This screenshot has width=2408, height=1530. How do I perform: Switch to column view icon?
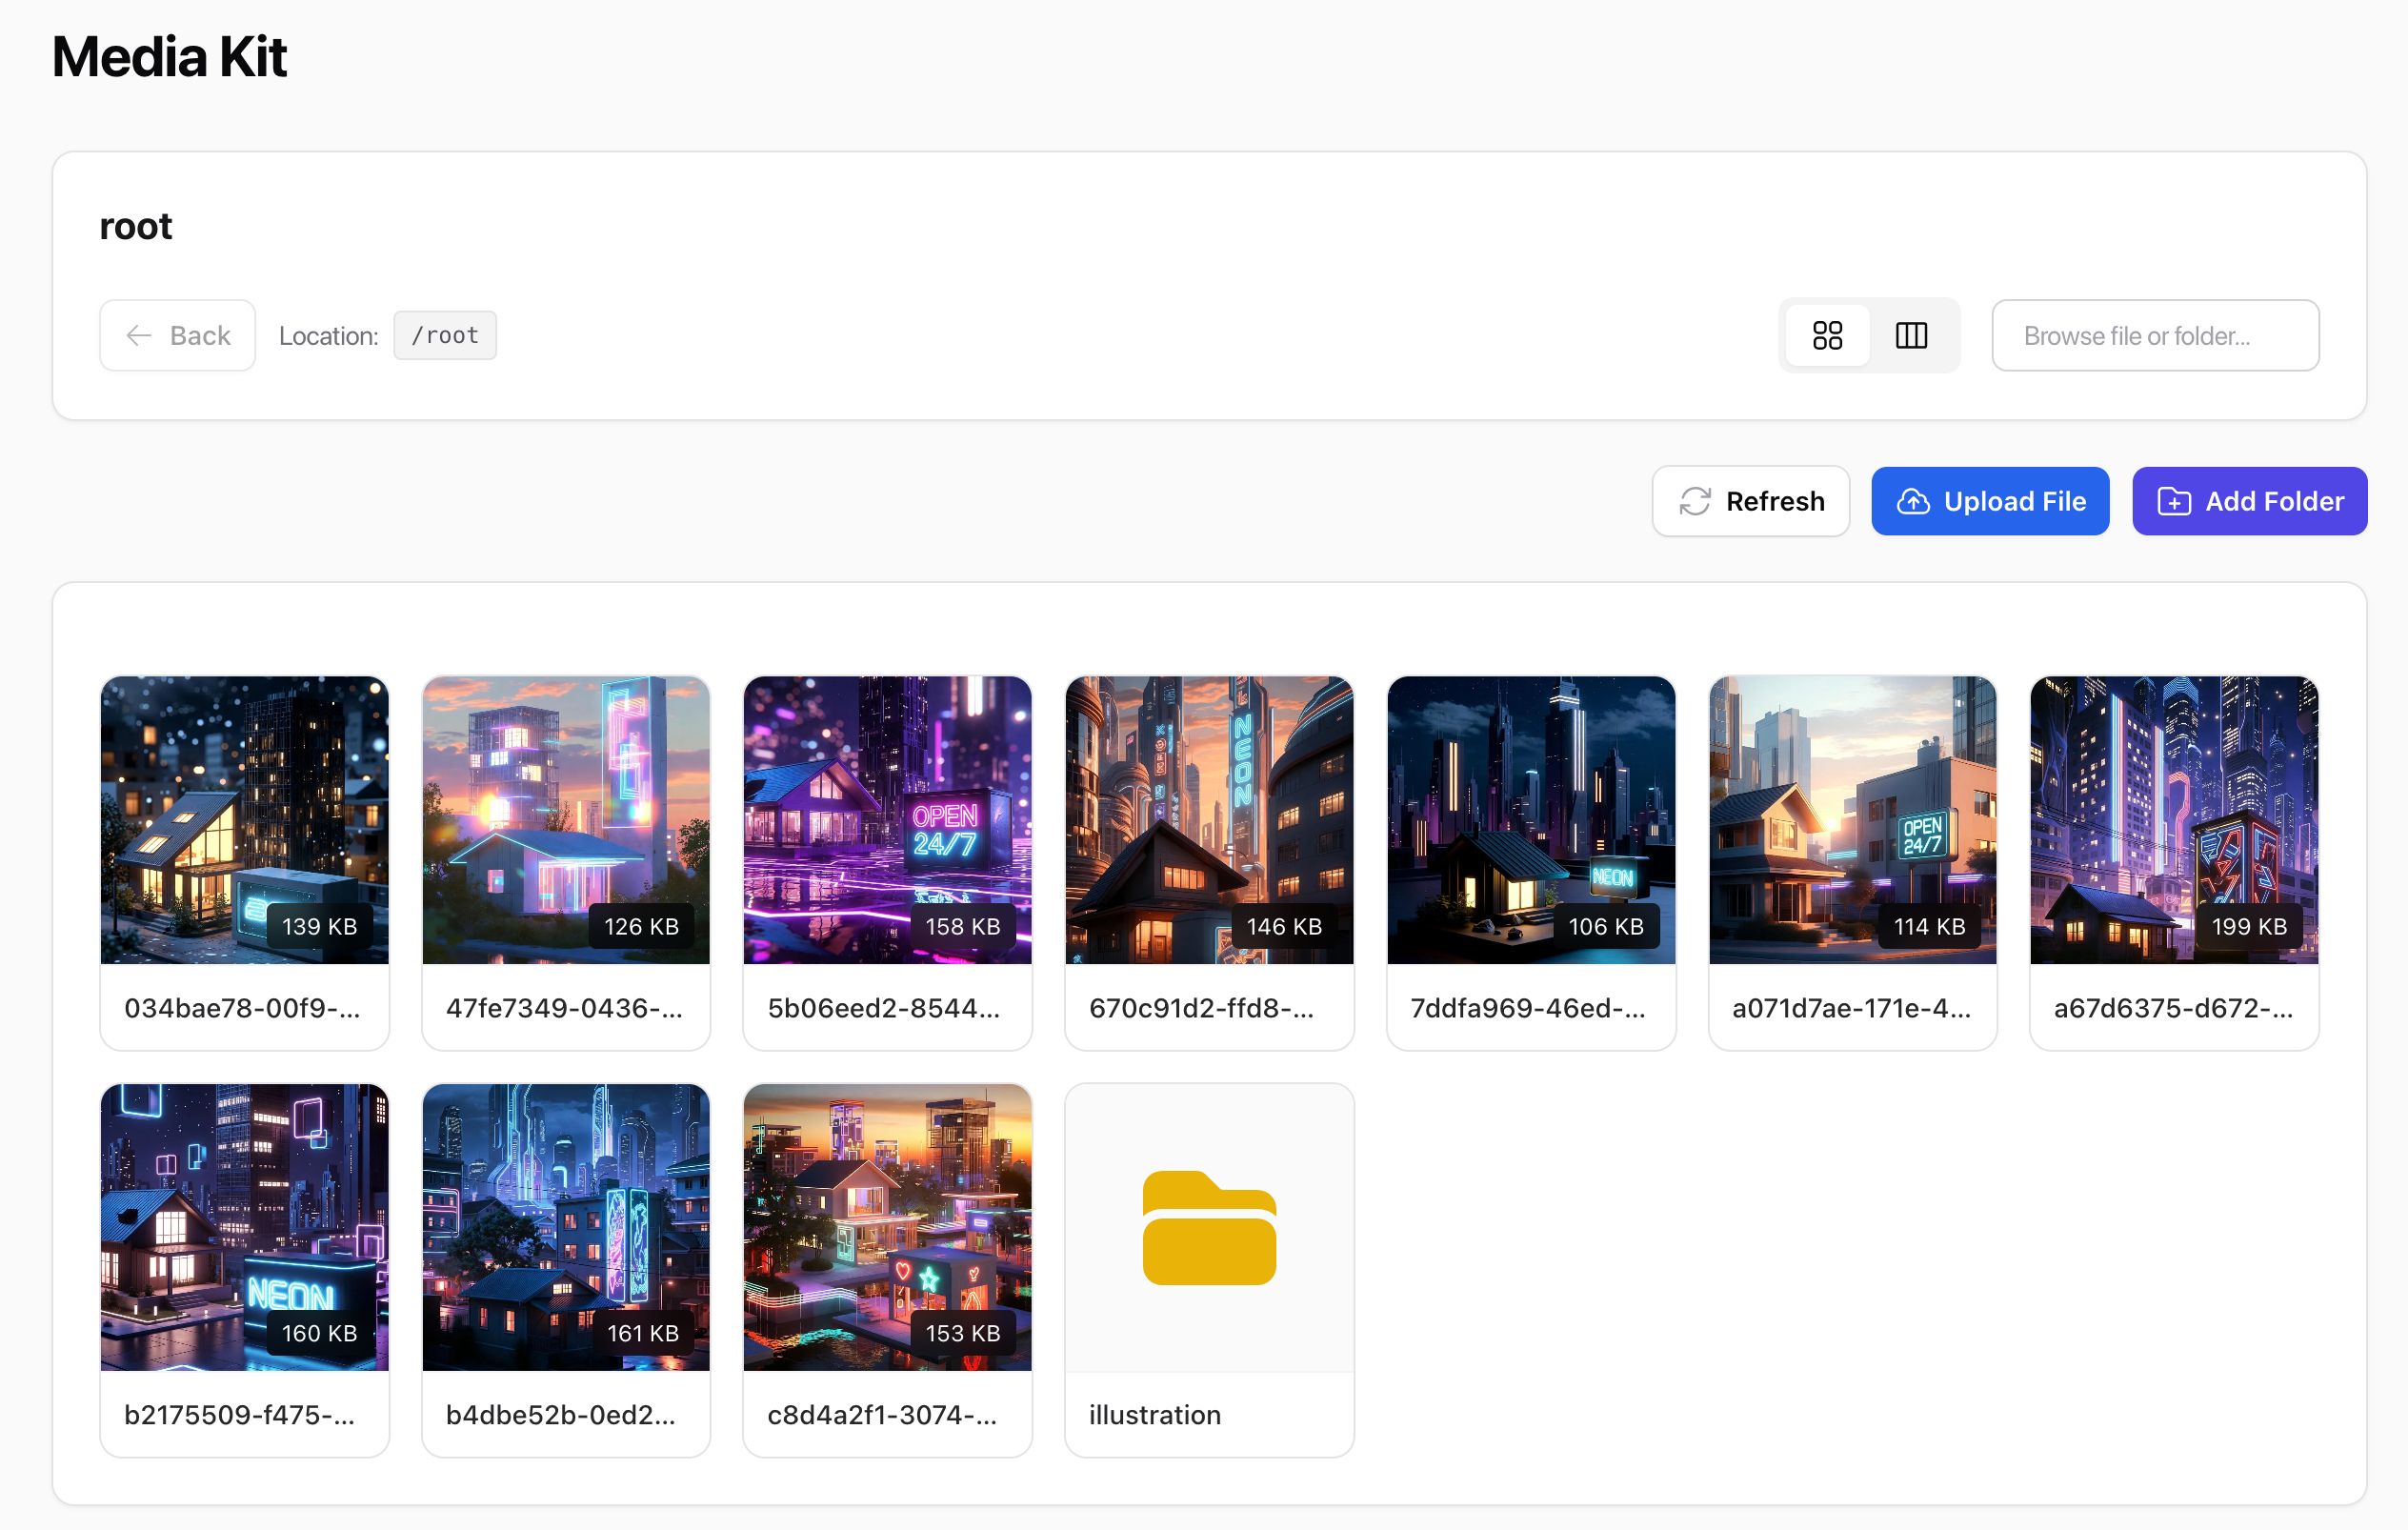pyautogui.click(x=1911, y=335)
